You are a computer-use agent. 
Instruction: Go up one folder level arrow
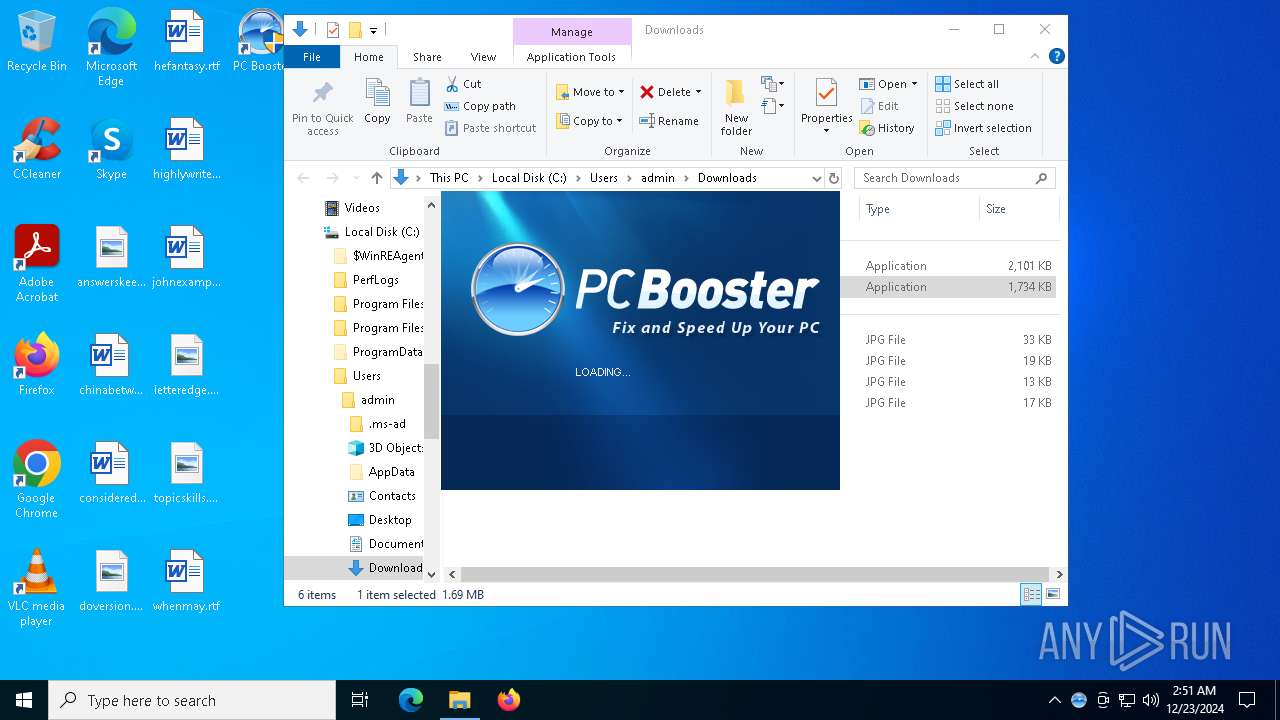[x=376, y=178]
